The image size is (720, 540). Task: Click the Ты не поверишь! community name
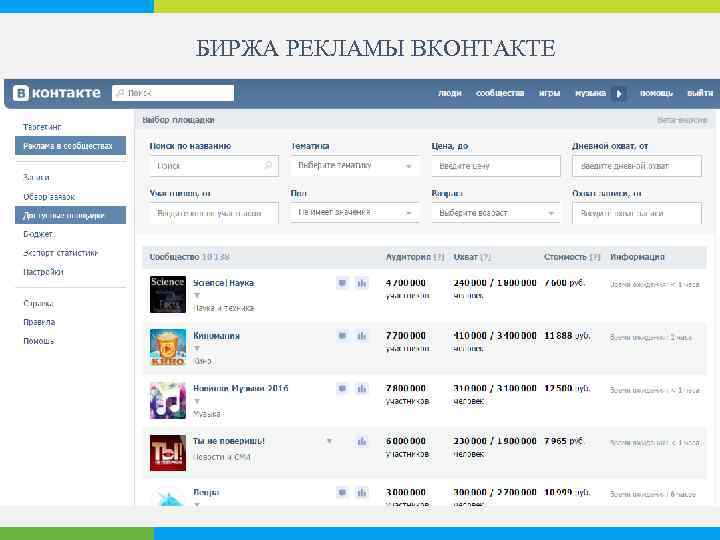(229, 441)
